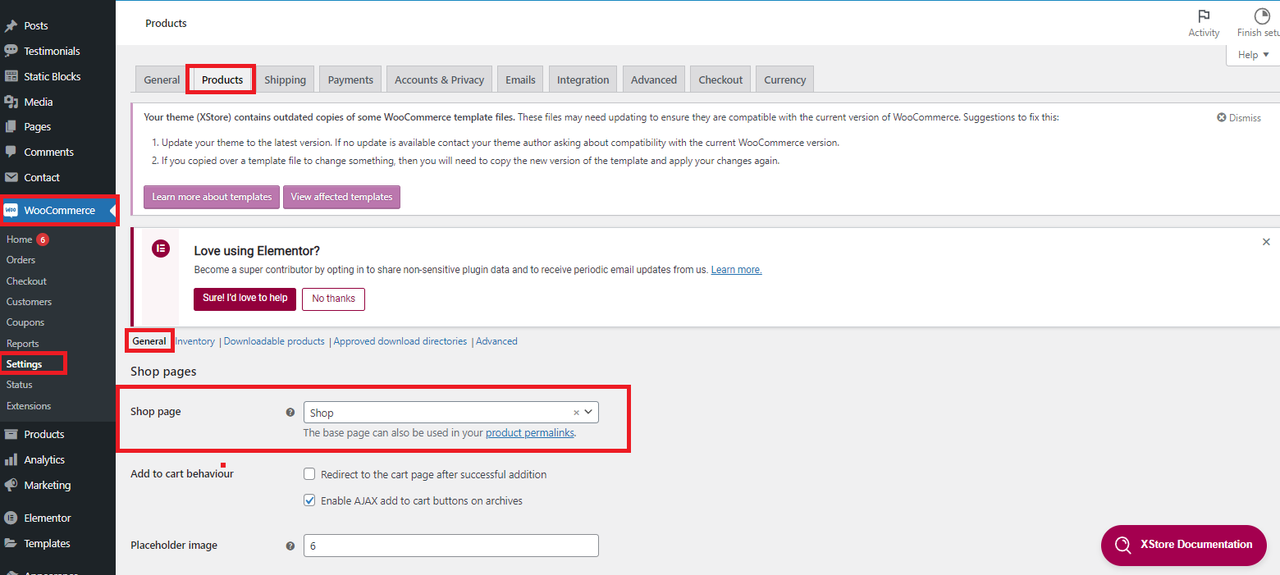Open the Status submenu item
Image resolution: width=1280 pixels, height=575 pixels.
coord(19,385)
